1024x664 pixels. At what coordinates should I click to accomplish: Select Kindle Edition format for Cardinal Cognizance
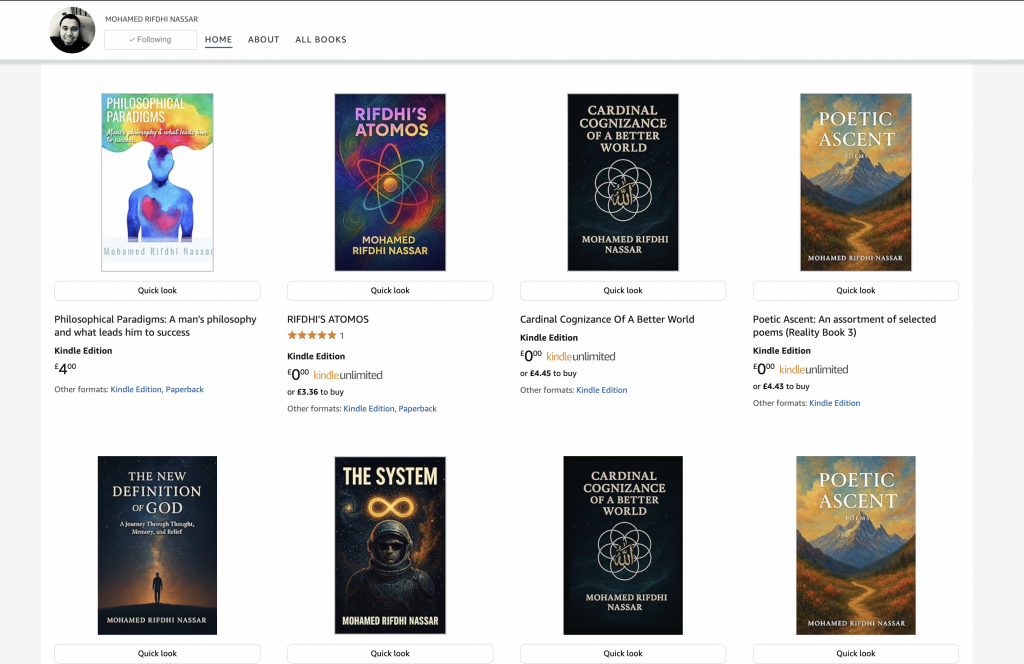602,390
